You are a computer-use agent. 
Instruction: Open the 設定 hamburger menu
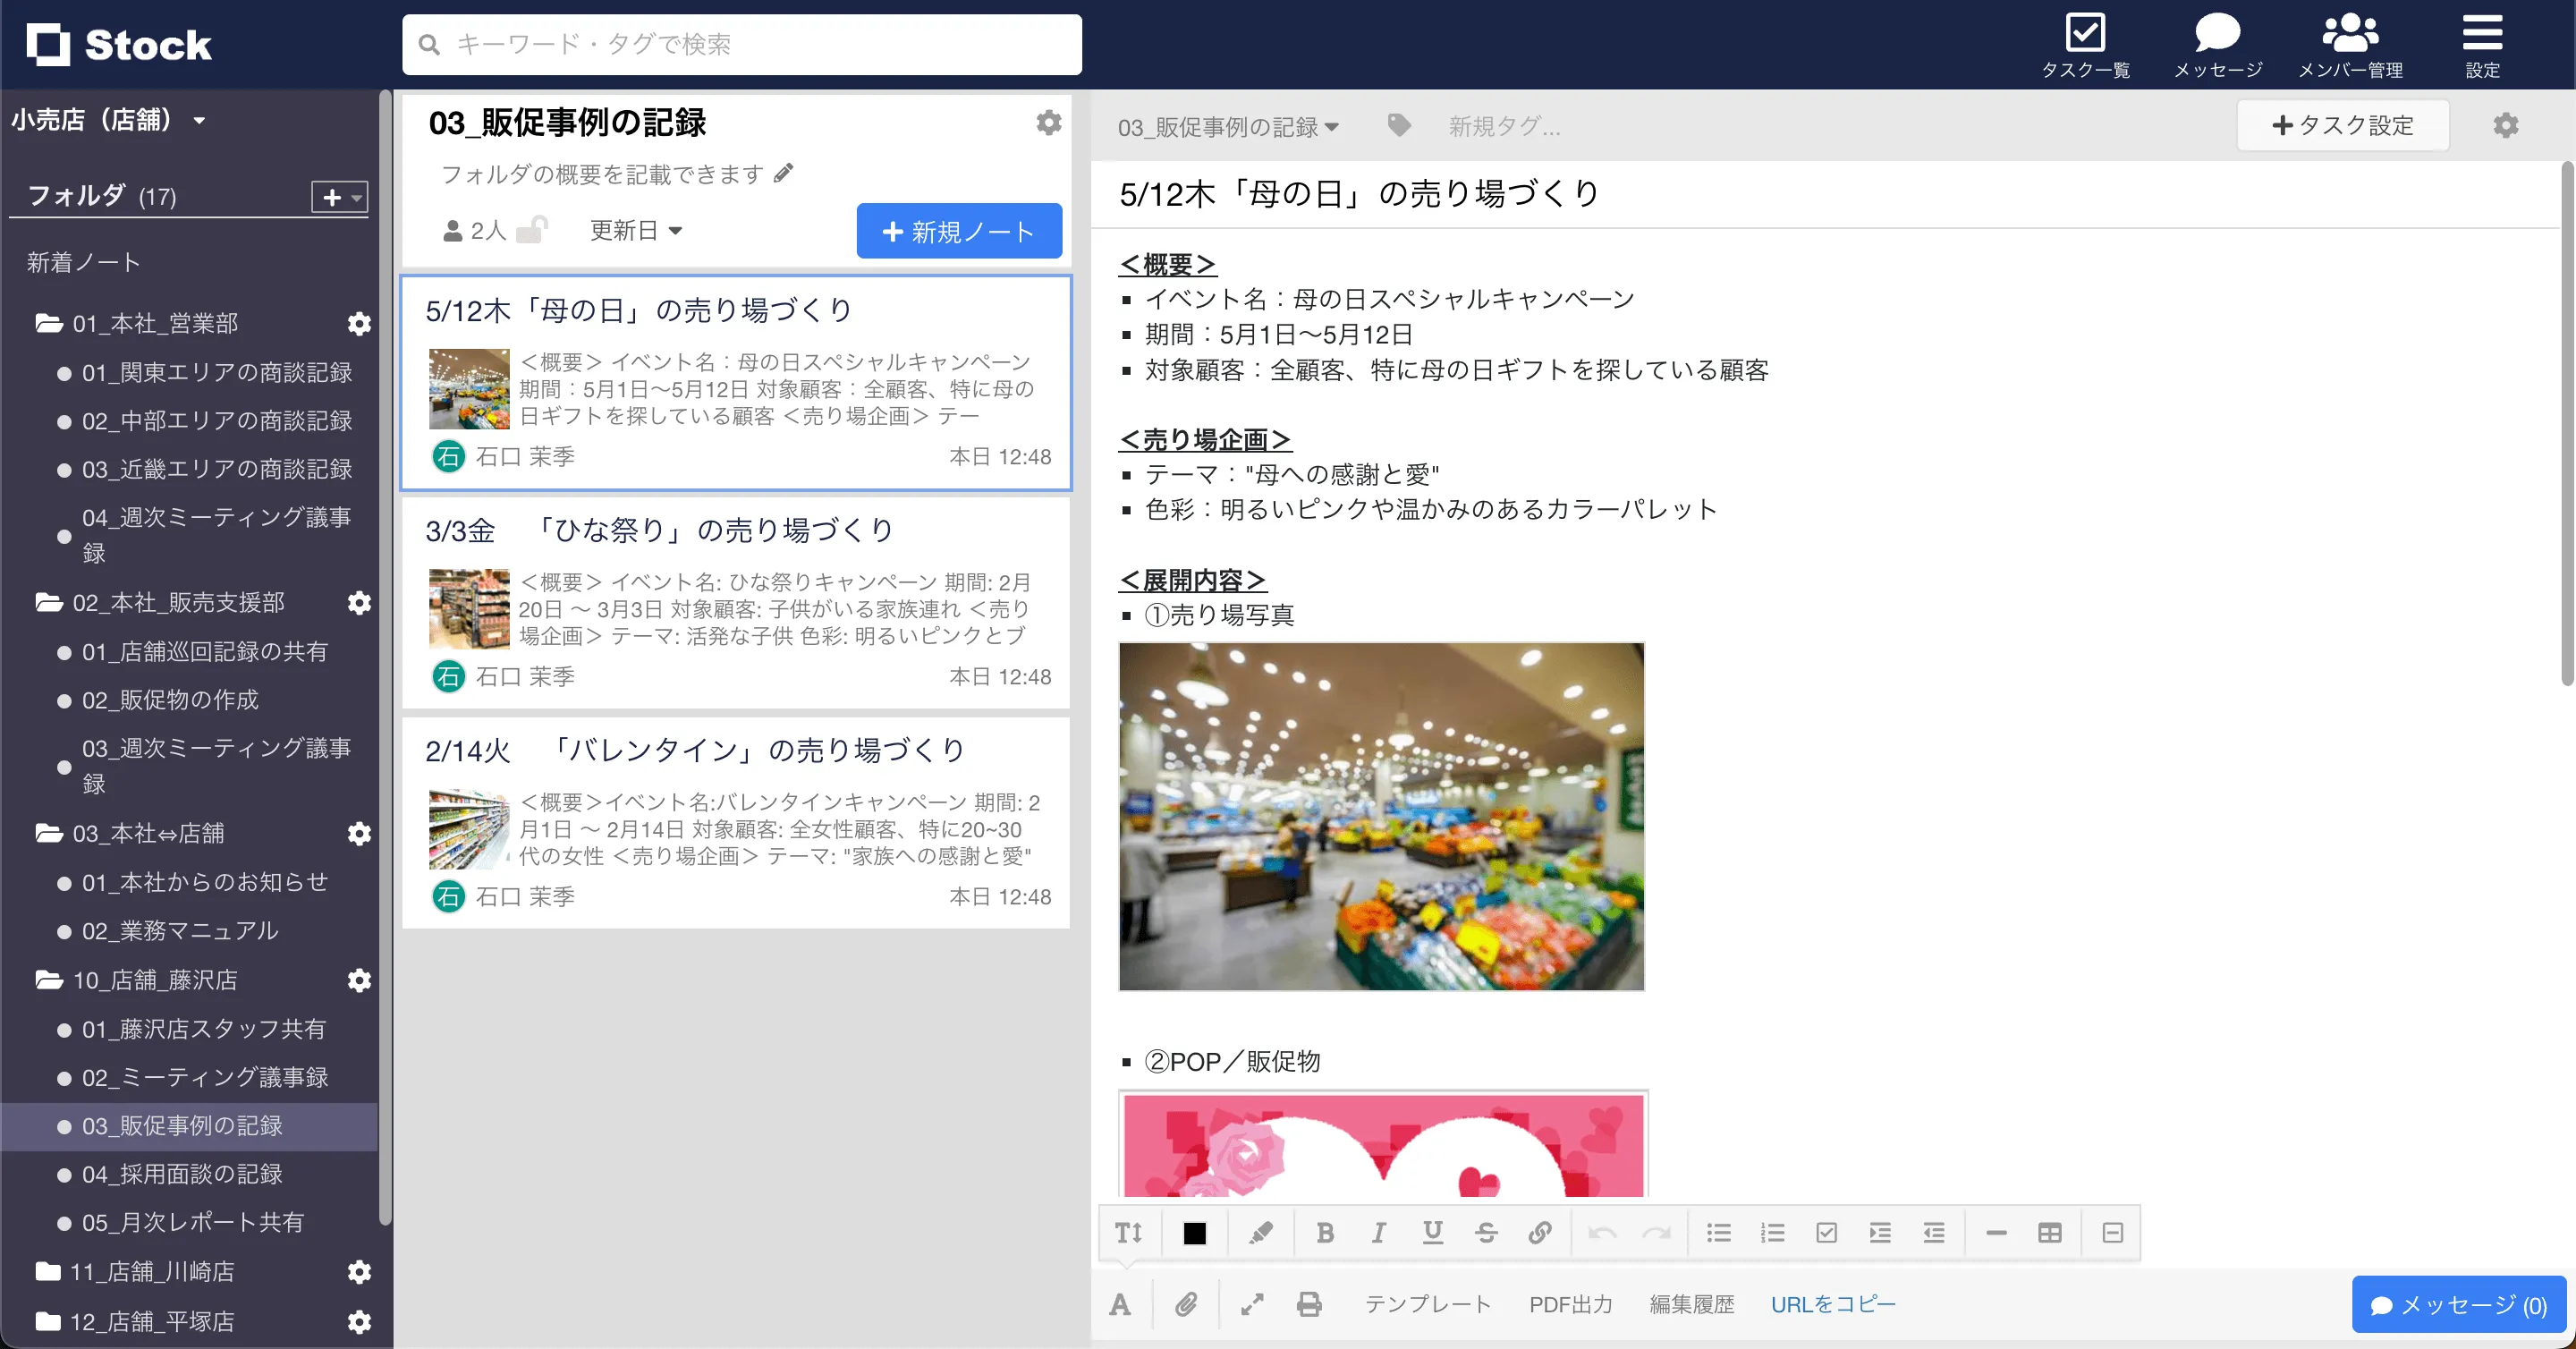(x=2482, y=42)
